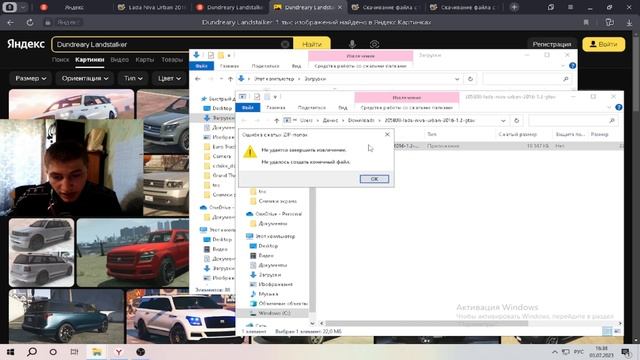
Task: Open Yandex search by image camera
Action: coord(374,44)
